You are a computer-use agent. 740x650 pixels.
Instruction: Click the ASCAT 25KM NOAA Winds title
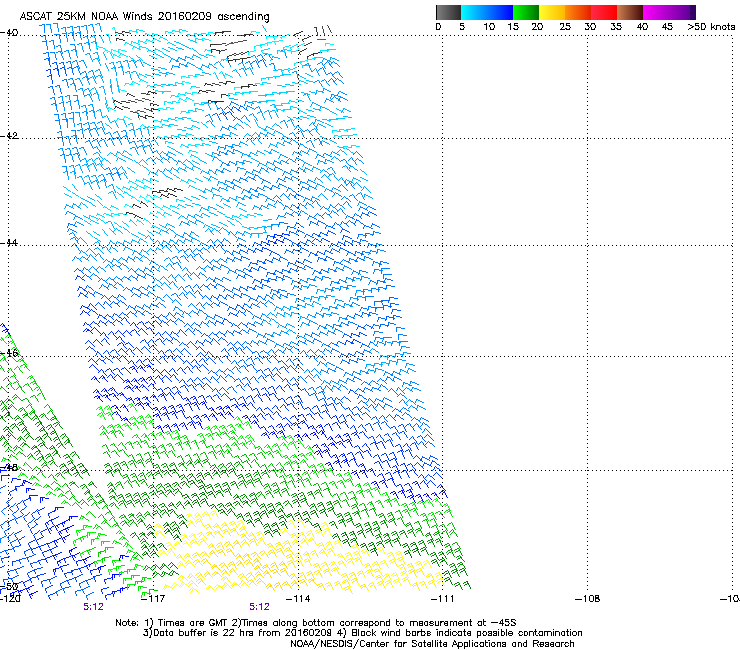coord(144,17)
